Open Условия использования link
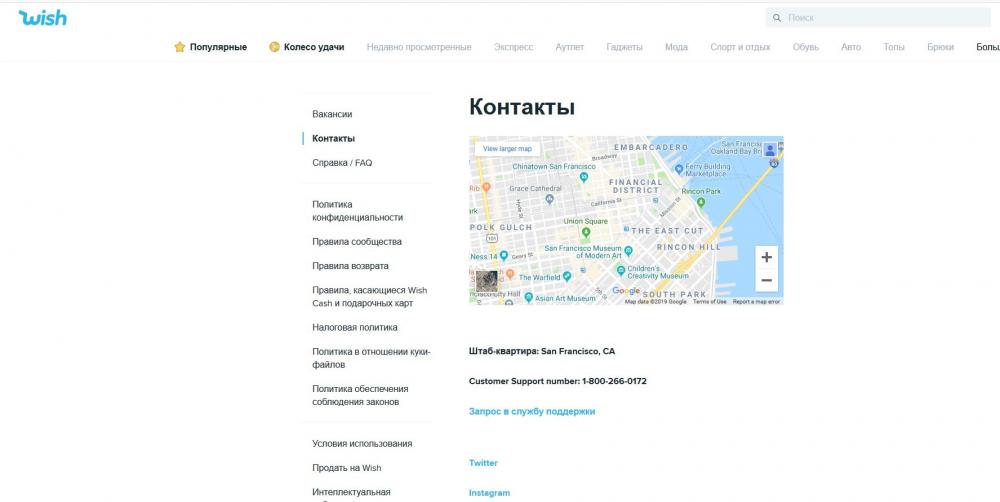Image resolution: width=1000 pixels, height=502 pixels. (x=362, y=443)
